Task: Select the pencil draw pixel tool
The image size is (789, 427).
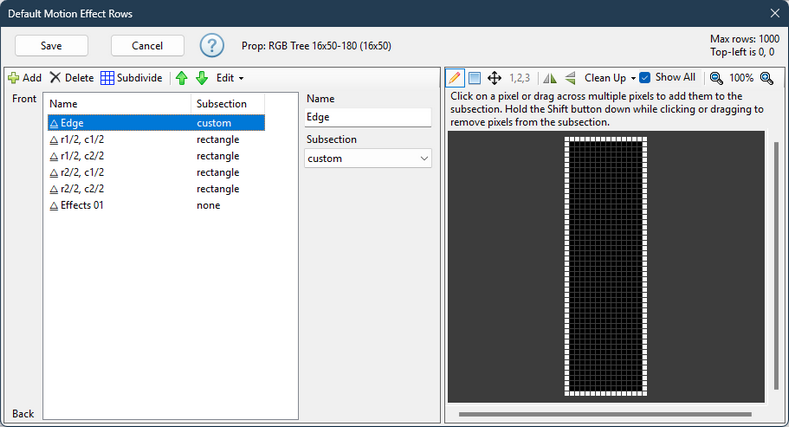Action: (454, 78)
